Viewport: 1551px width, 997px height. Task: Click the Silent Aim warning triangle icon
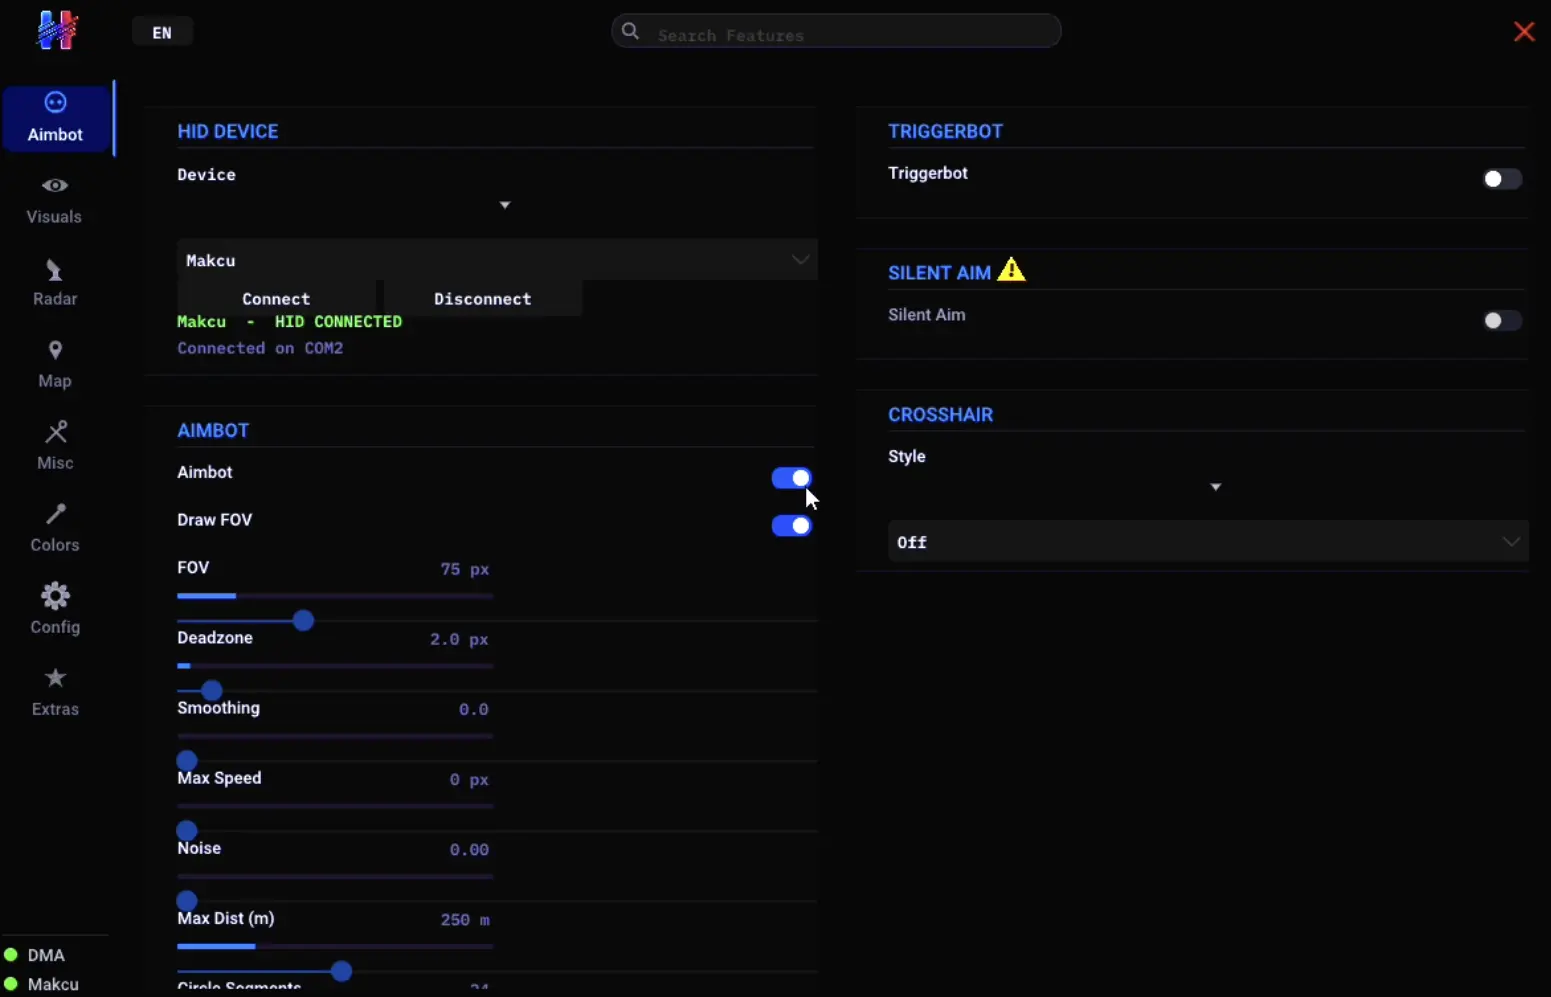pos(1011,270)
